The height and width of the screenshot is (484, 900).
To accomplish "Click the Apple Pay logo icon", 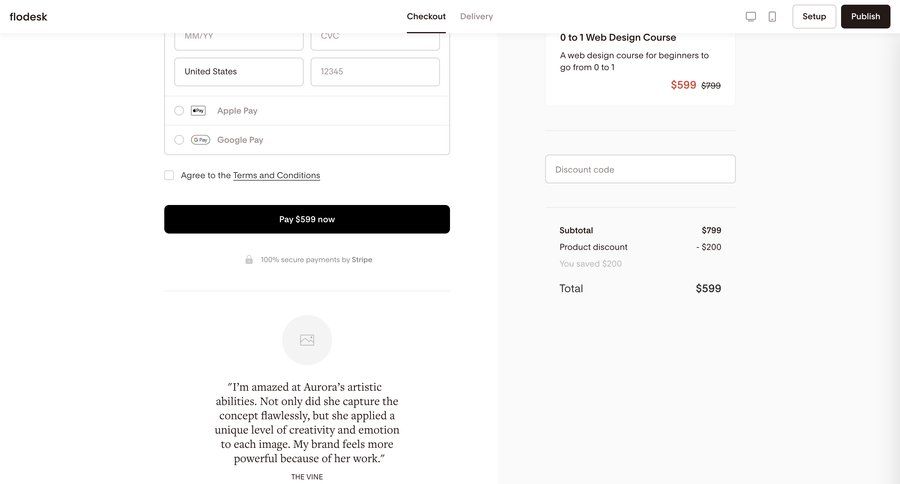I will pyautogui.click(x=199, y=111).
